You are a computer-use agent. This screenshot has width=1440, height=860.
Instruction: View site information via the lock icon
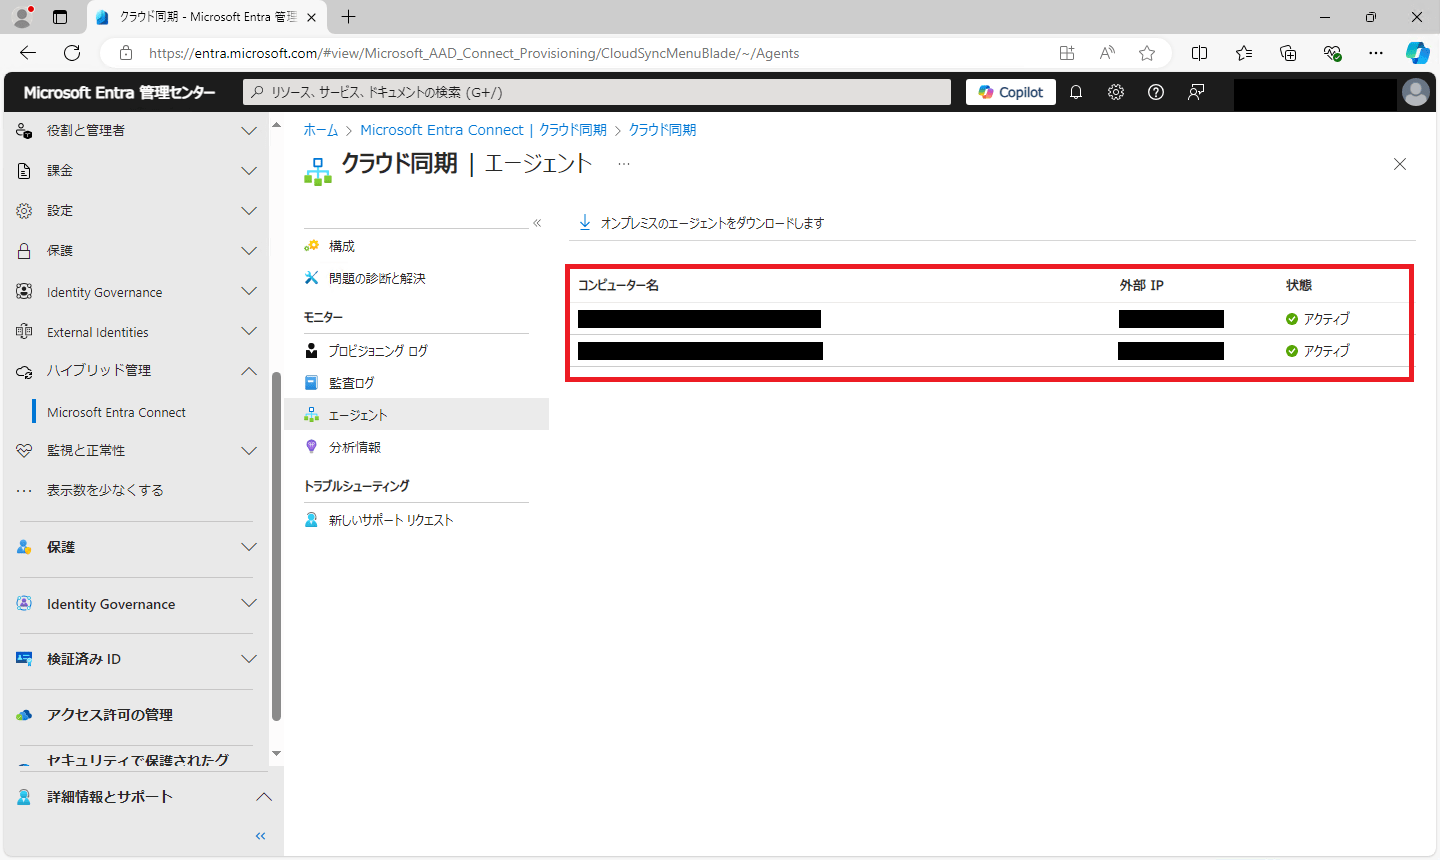[126, 53]
